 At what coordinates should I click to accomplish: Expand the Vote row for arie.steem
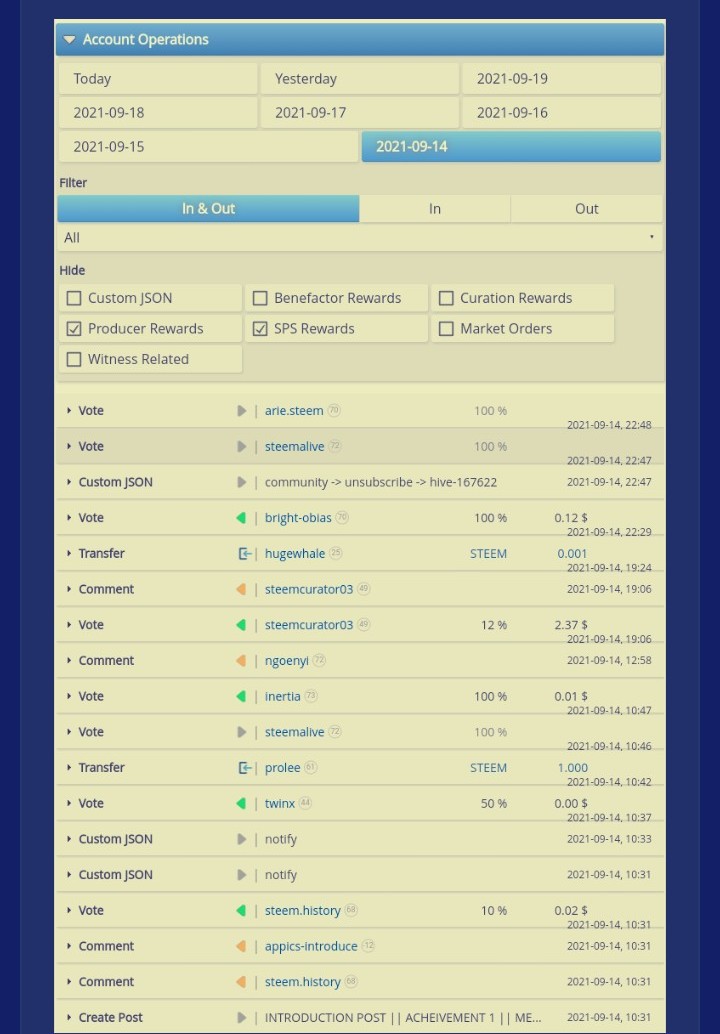pos(69,410)
